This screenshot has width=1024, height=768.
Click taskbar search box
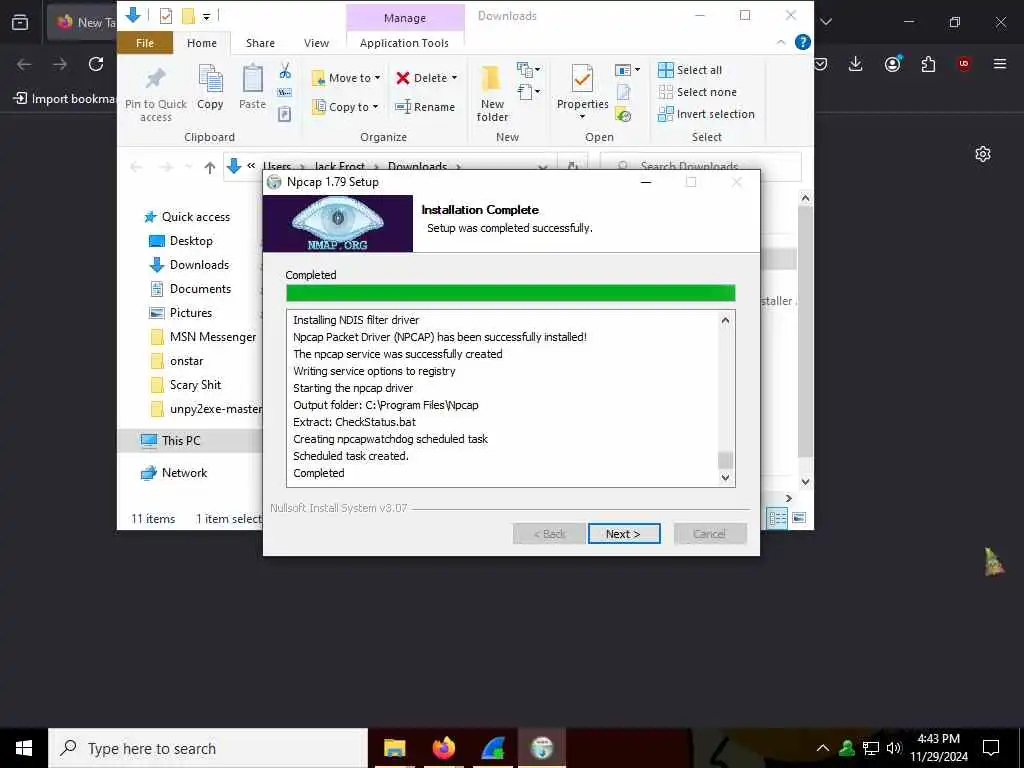pos(208,748)
